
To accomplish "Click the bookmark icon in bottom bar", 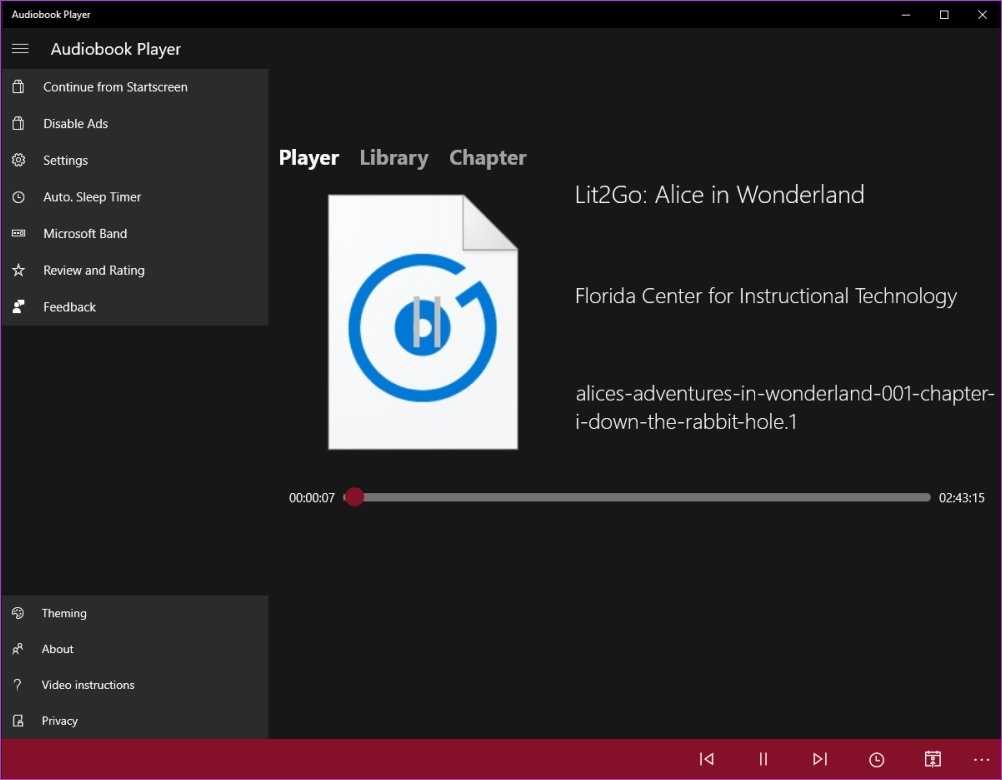I will (932, 759).
